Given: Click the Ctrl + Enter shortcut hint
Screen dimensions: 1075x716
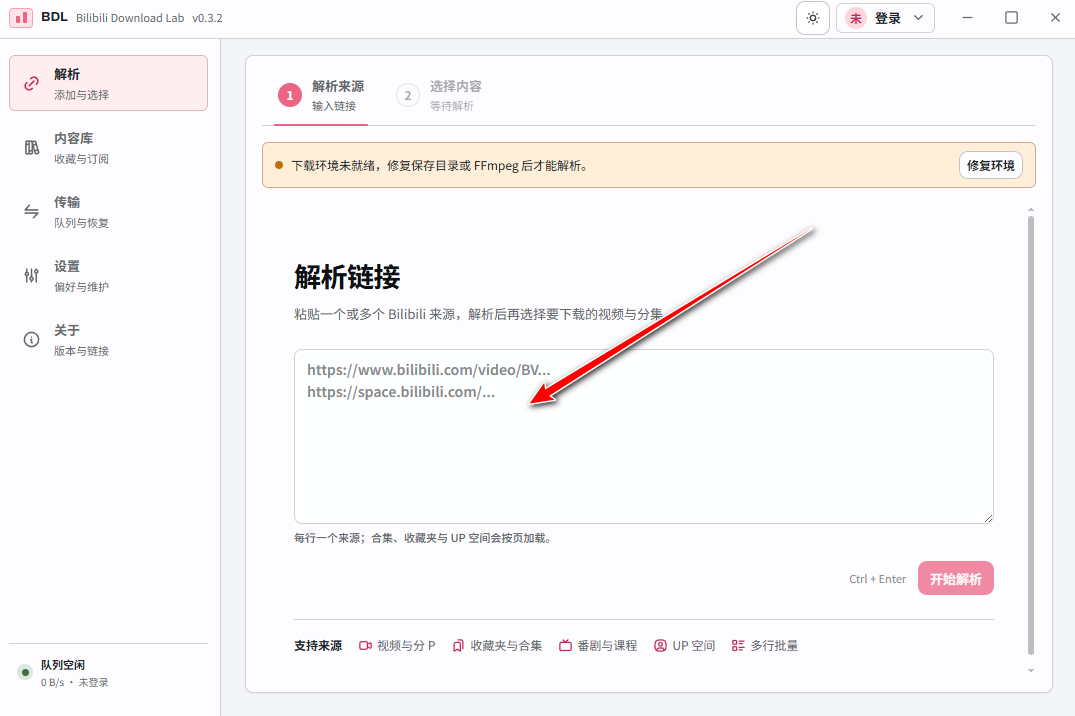Looking at the screenshot, I should pos(877,579).
